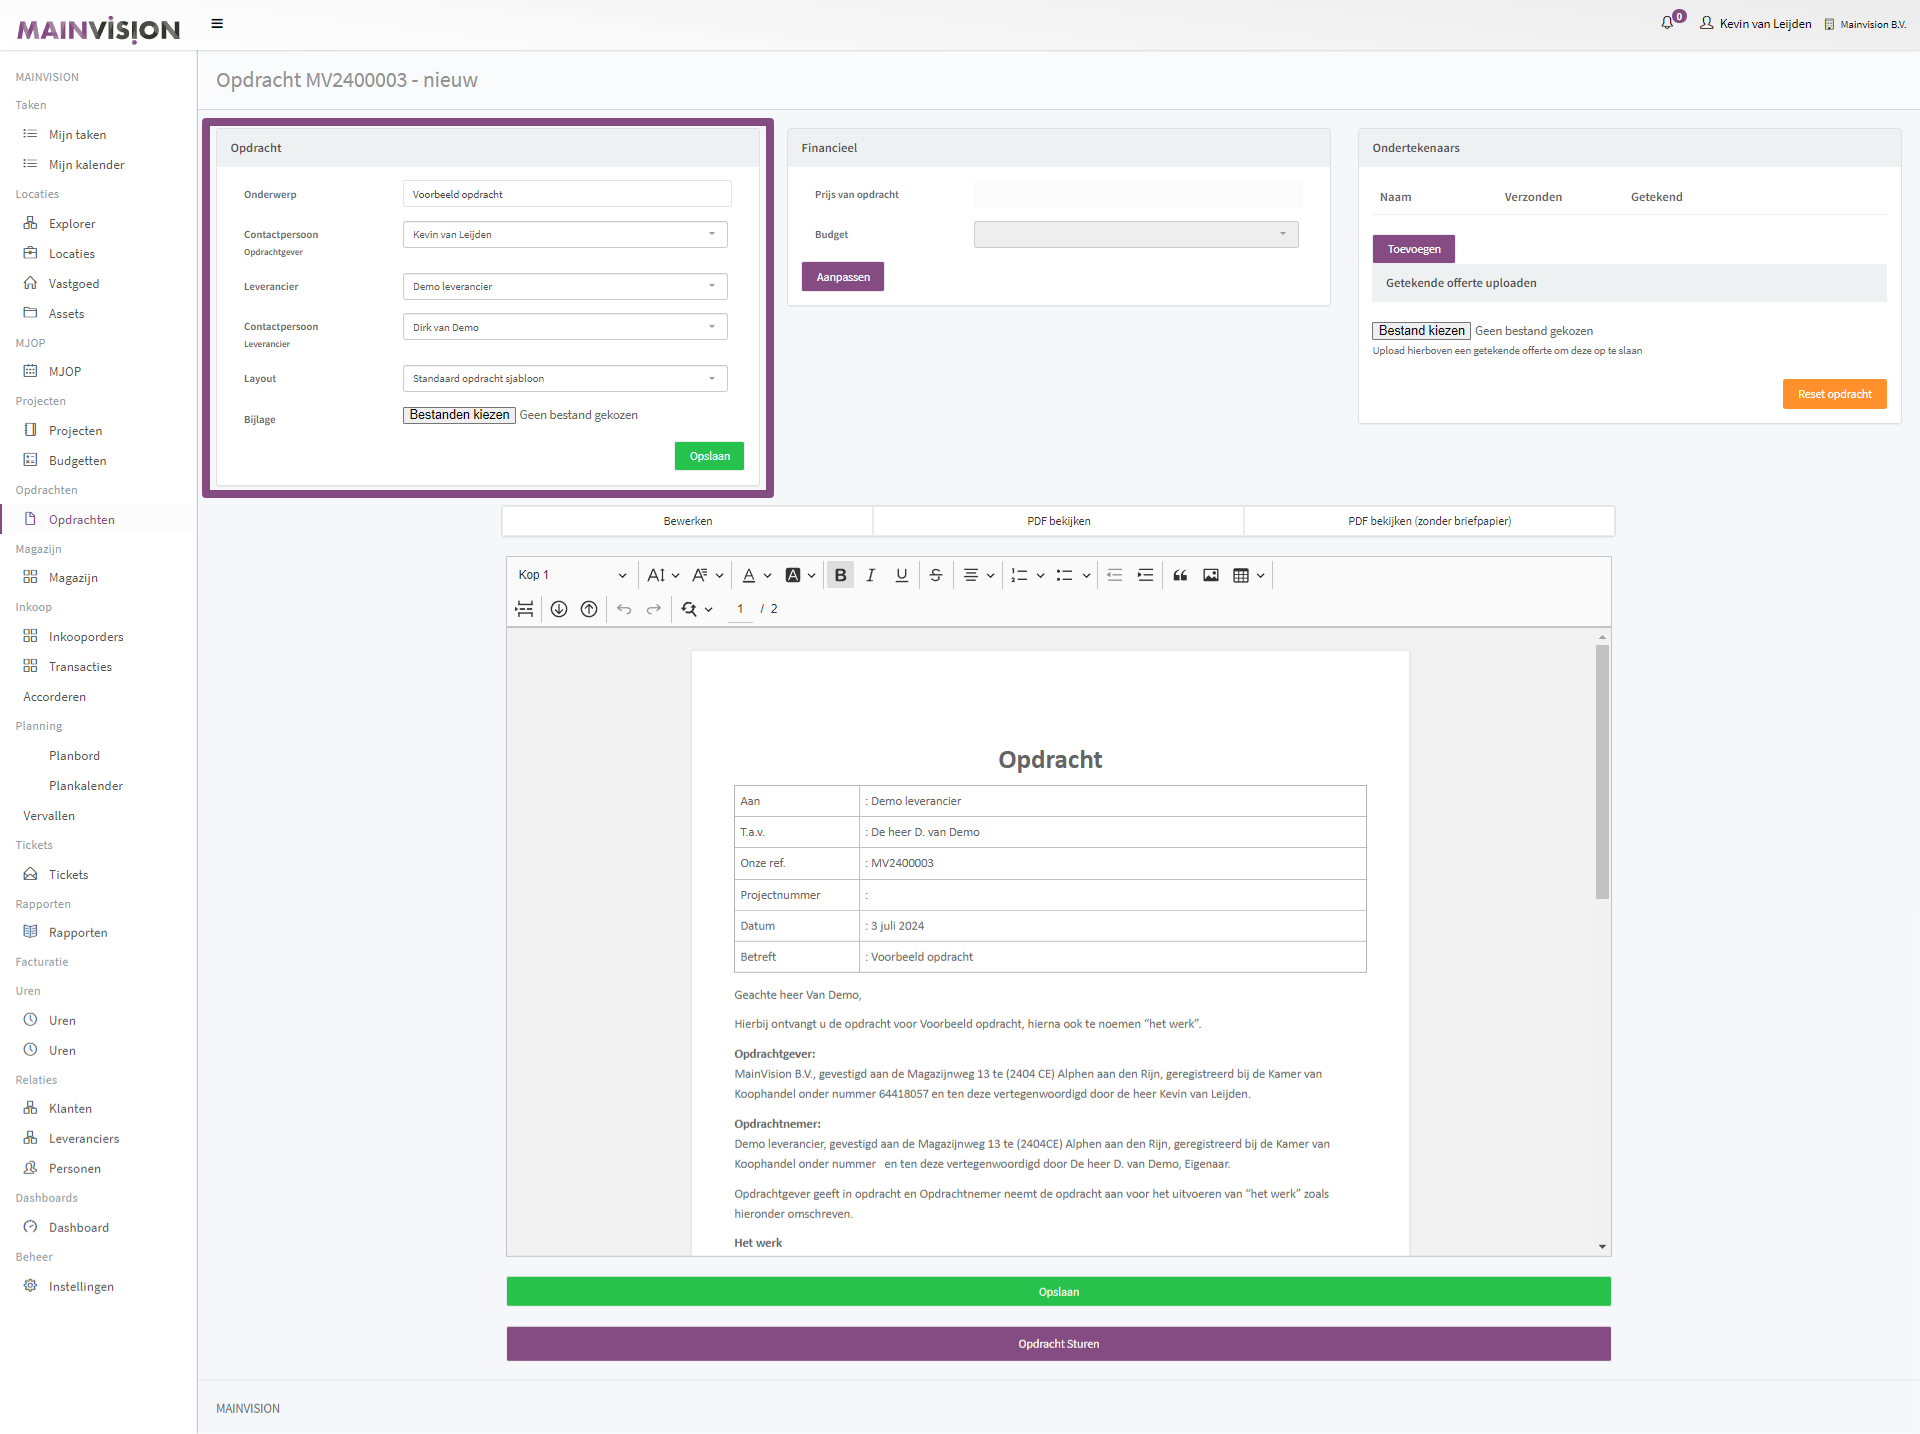Image resolution: width=1920 pixels, height=1434 pixels.
Task: Apply strikethrough to text
Action: pyautogui.click(x=936, y=575)
